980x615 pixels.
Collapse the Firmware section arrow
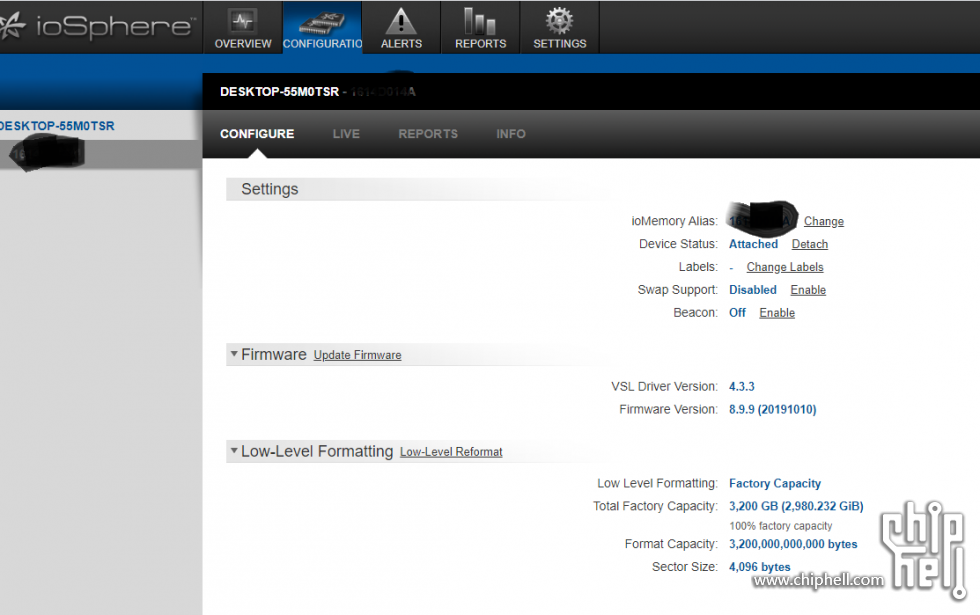234,354
